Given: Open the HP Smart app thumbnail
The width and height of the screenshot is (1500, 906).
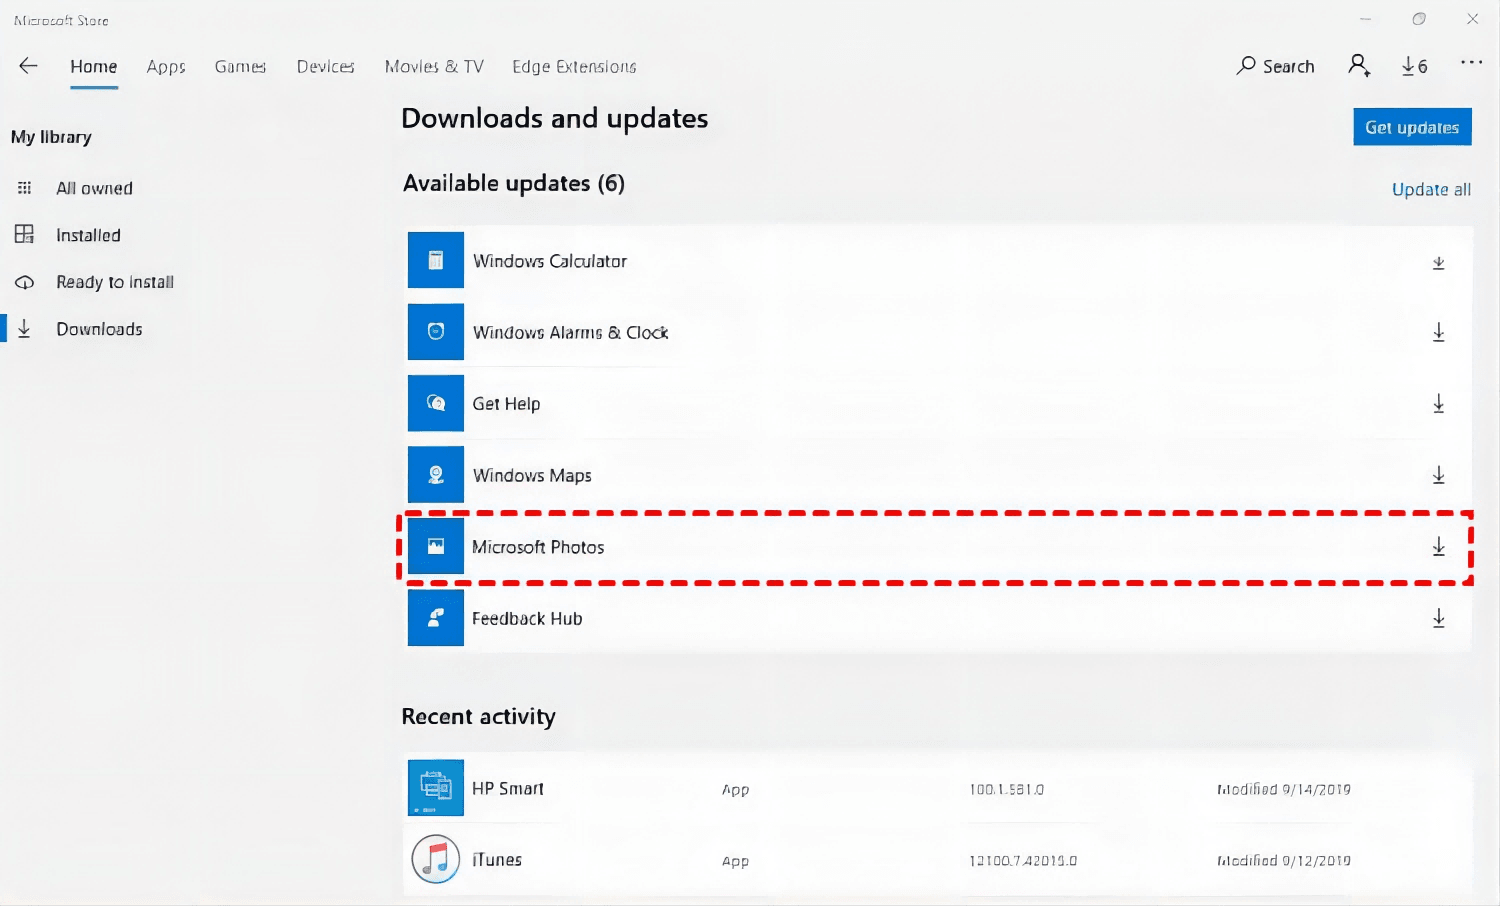Looking at the screenshot, I should pyautogui.click(x=436, y=788).
